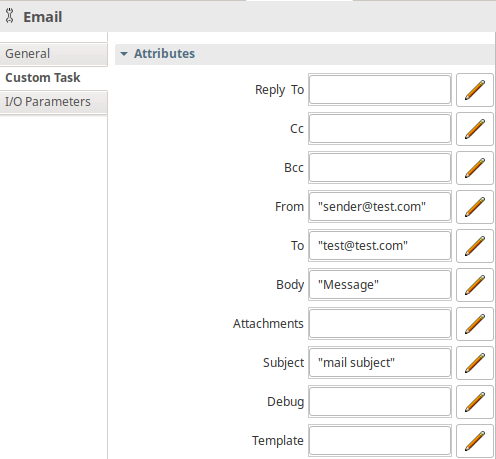Focus the Reply To text field
Screen dimensions: 496x459
click(x=380, y=90)
